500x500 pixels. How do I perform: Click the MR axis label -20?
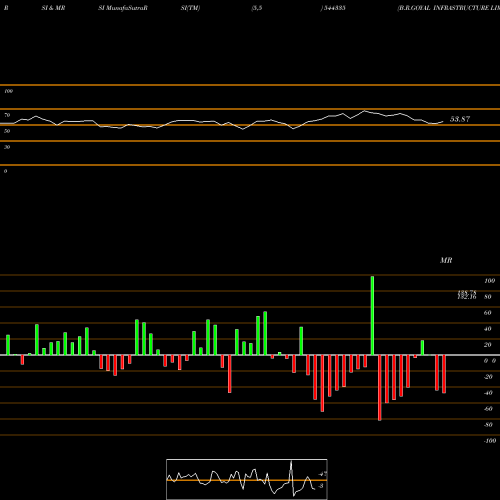pos(488,377)
